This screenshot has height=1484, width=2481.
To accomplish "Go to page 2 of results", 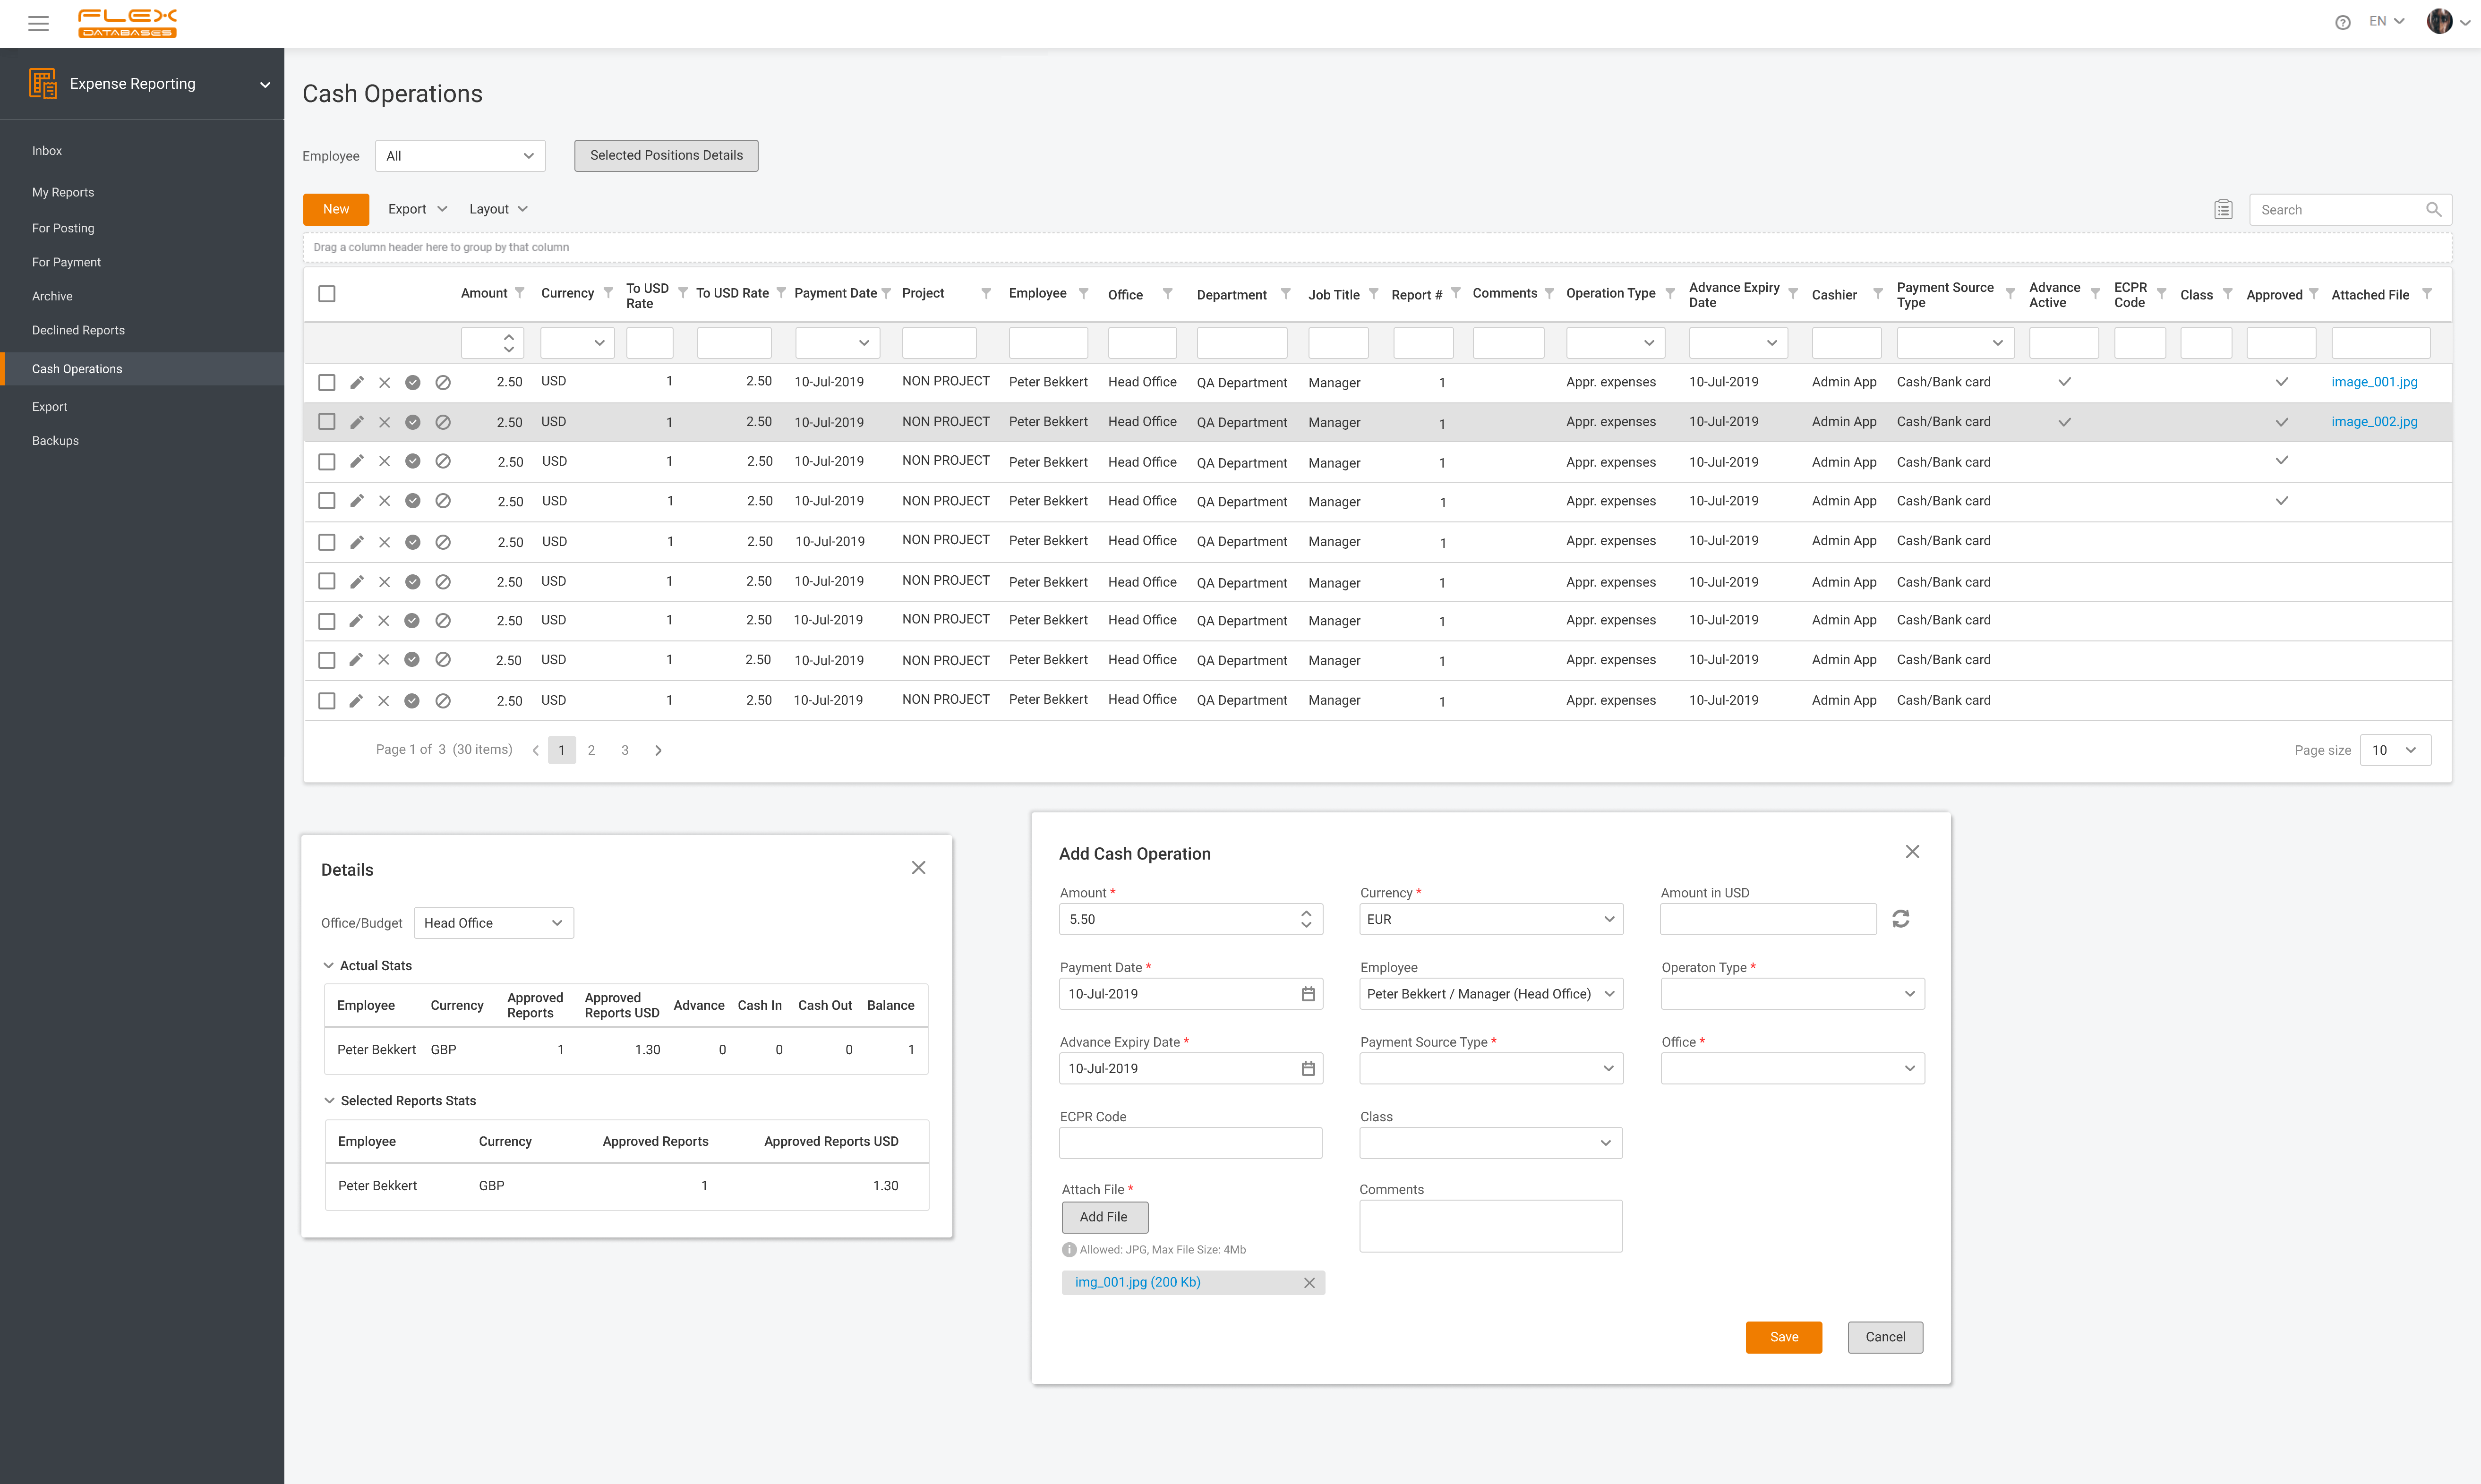I will [x=591, y=750].
